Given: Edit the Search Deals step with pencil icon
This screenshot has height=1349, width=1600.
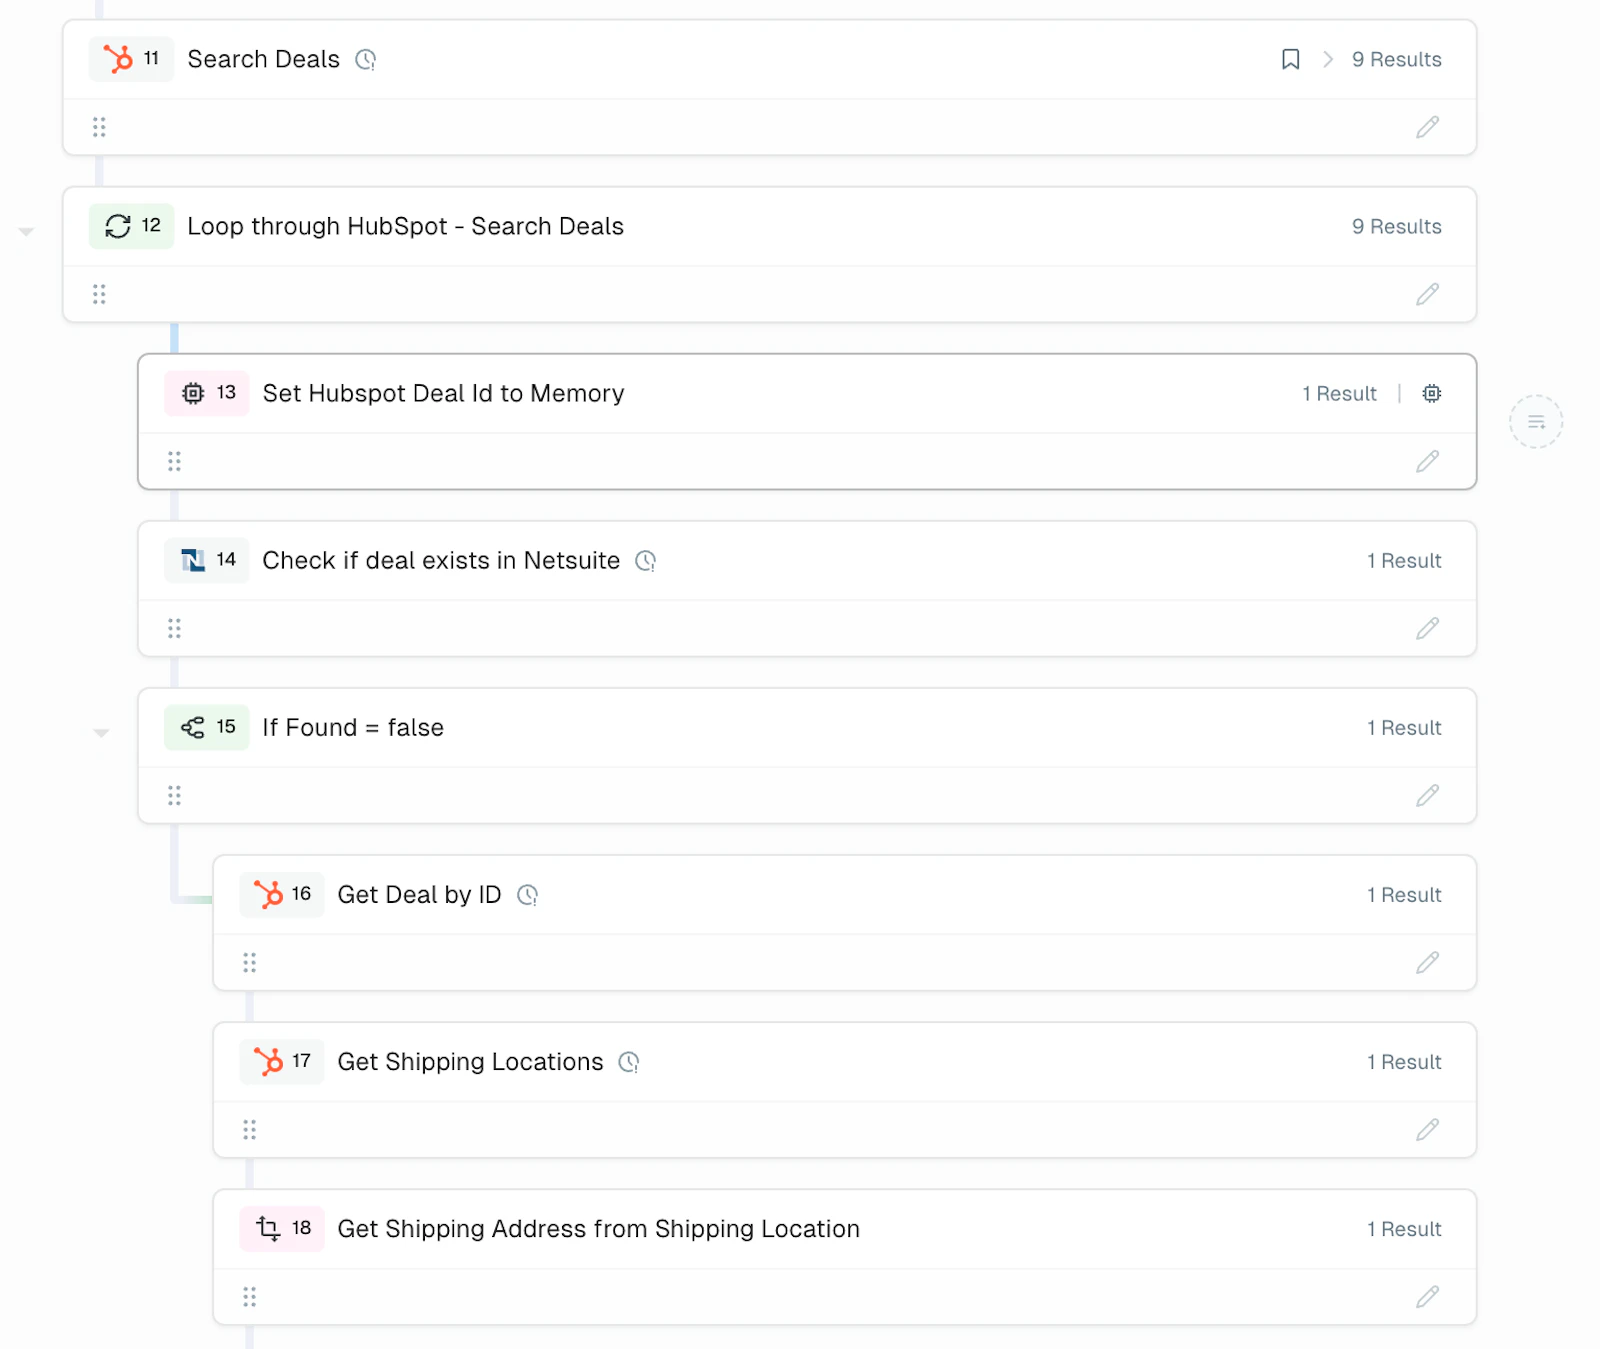Looking at the screenshot, I should [1428, 127].
